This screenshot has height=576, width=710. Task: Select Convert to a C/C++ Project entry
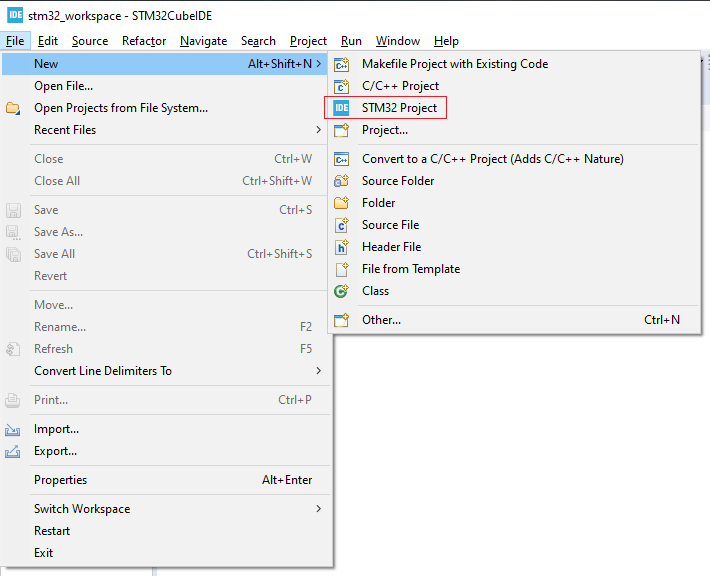(514, 159)
